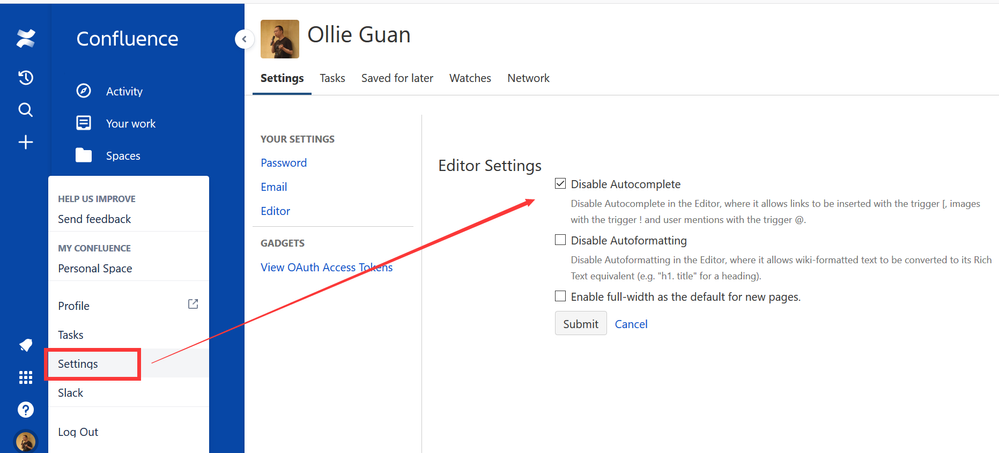
Task: Click the Cancel link
Action: click(631, 324)
